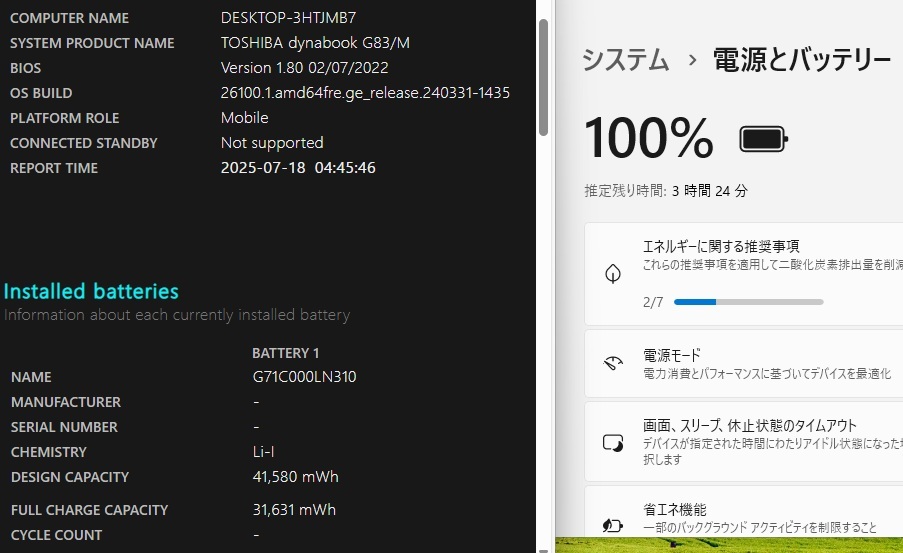Click the gauge icon for 電源モード

(613, 363)
